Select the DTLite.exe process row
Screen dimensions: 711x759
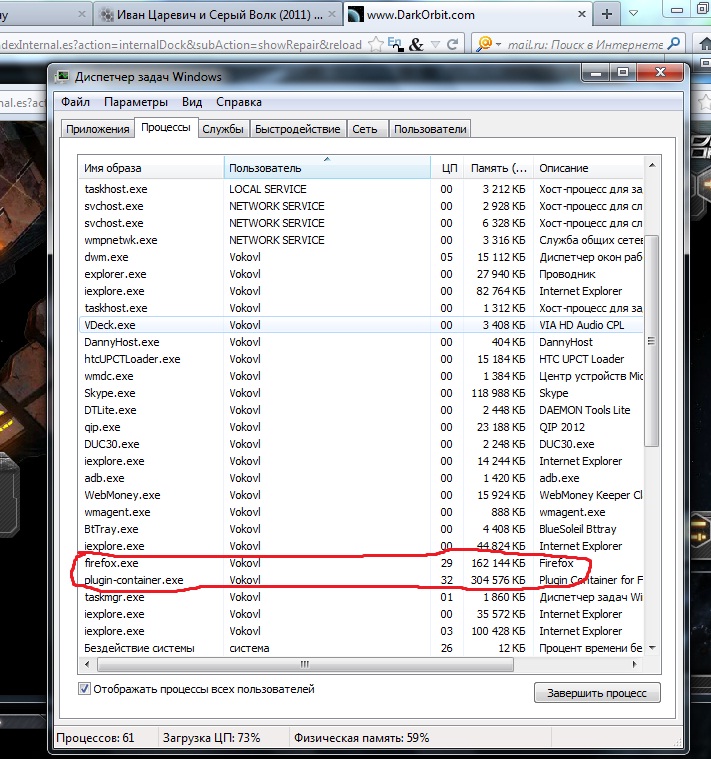361,410
